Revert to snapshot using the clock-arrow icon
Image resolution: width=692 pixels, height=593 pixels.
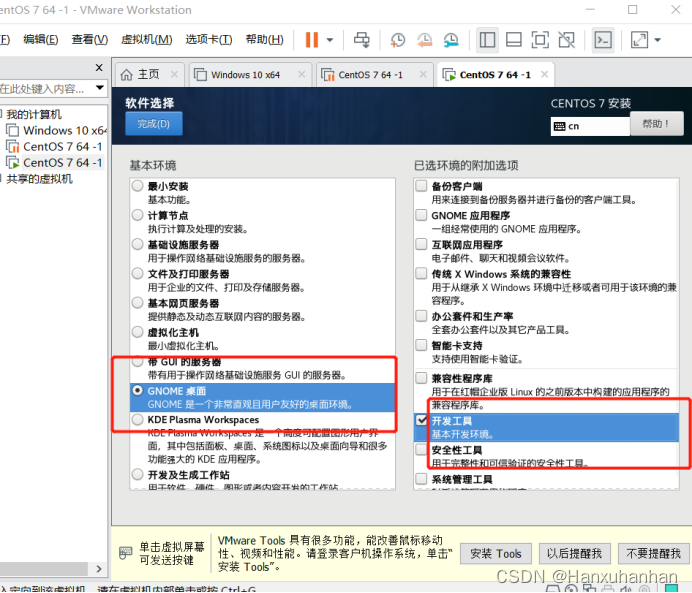pos(424,40)
